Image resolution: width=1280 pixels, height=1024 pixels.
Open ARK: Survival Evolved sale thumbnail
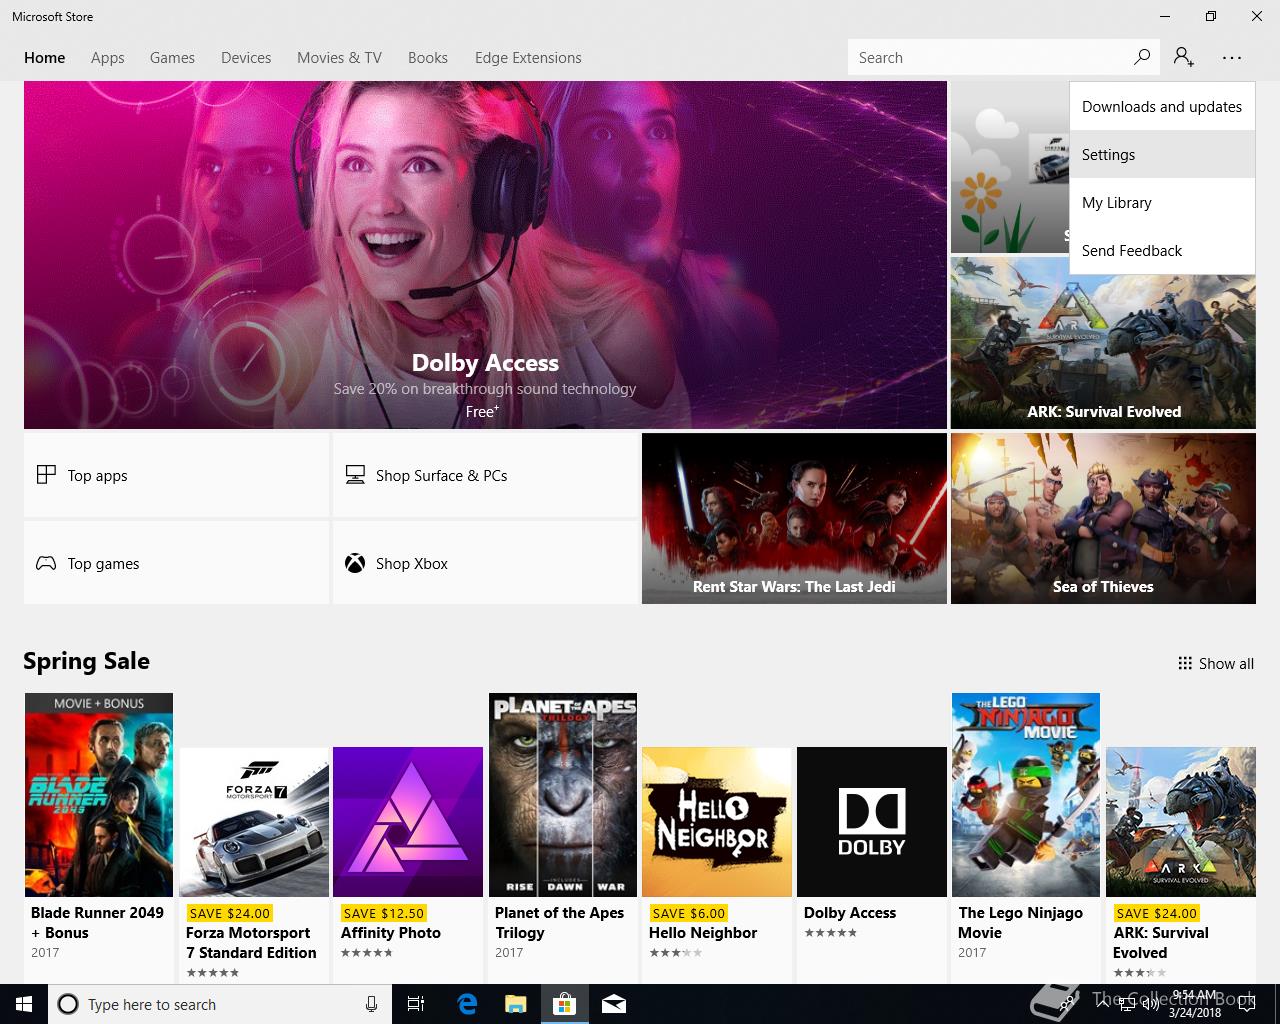coord(1181,822)
